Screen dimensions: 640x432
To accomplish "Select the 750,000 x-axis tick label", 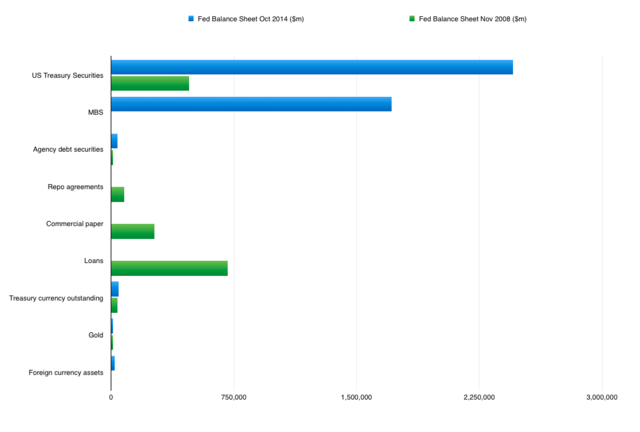I will [x=233, y=398].
